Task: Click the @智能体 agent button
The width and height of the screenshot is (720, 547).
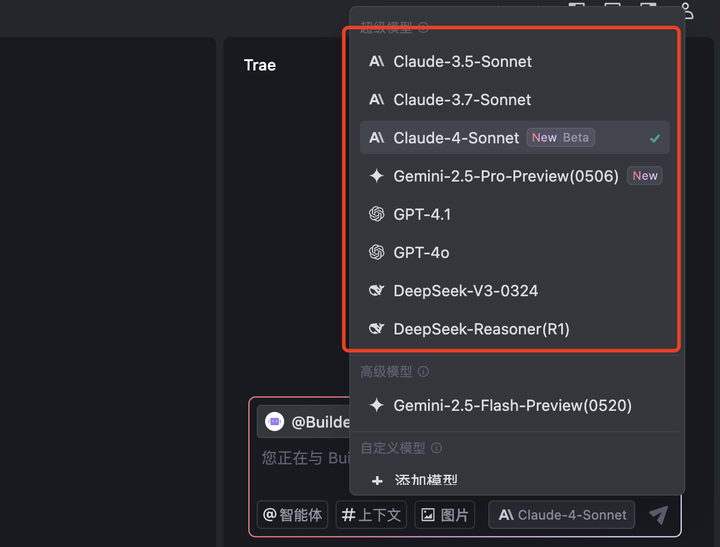Action: point(292,515)
